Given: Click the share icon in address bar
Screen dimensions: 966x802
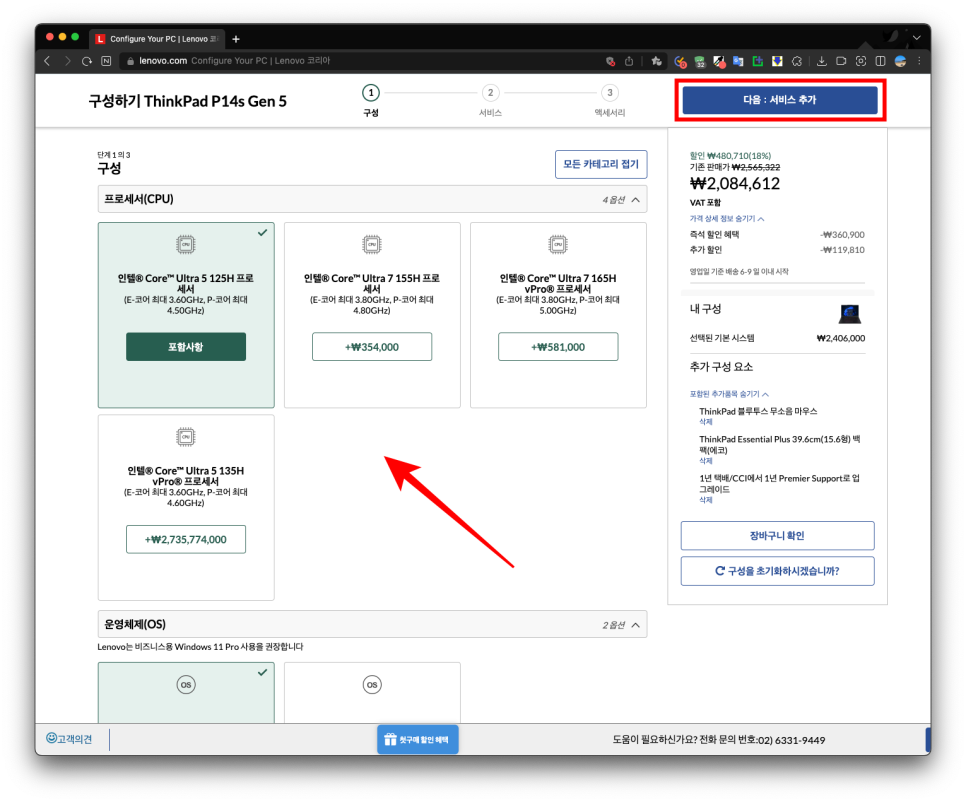Looking at the screenshot, I should 629,61.
